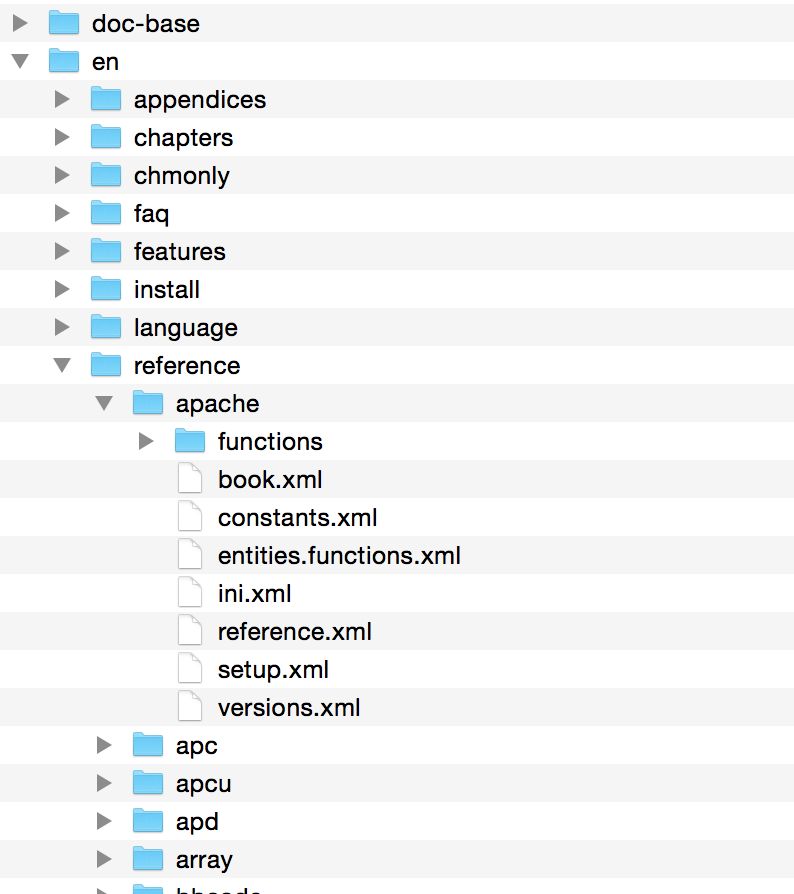Collapse the apache folder triangle
The height and width of the screenshot is (894, 794).
pos(104,403)
